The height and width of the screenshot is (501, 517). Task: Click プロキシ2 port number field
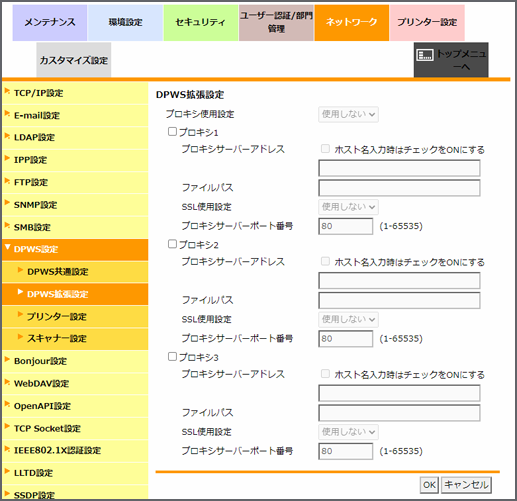pos(346,339)
